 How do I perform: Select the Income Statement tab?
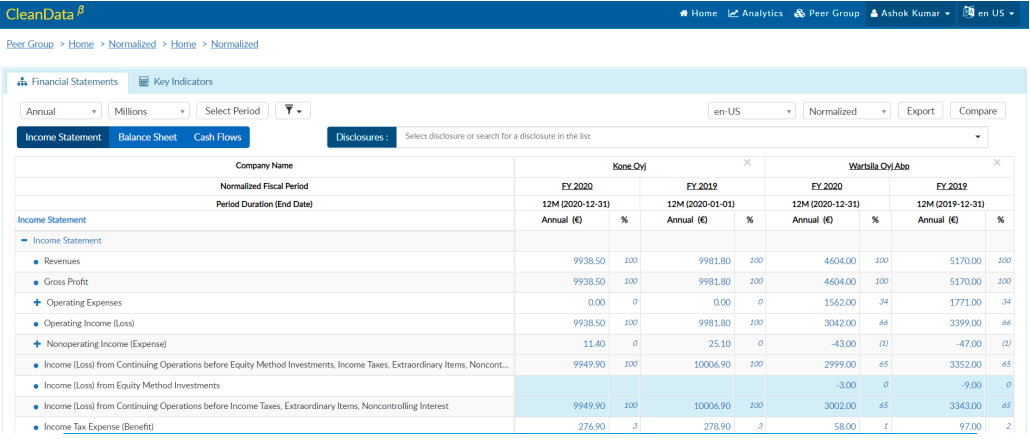coord(63,137)
